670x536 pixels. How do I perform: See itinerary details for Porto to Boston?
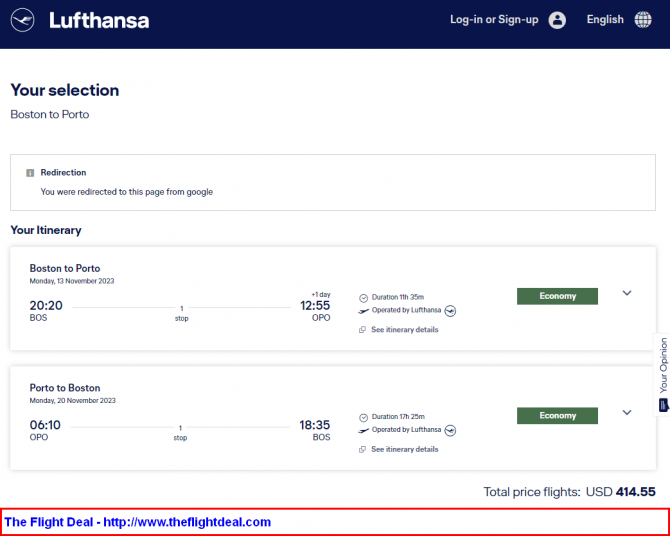tap(404, 449)
